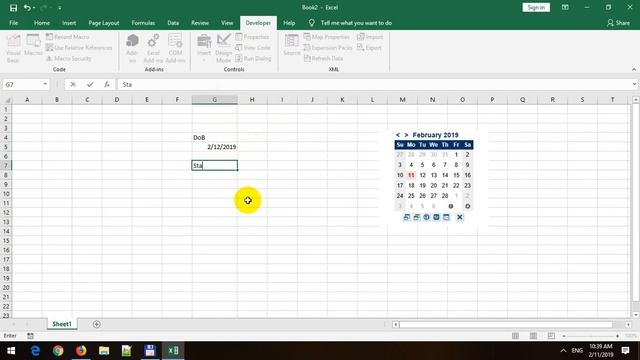Launch Firefox from the taskbar
640x360 pixels.
81,351
